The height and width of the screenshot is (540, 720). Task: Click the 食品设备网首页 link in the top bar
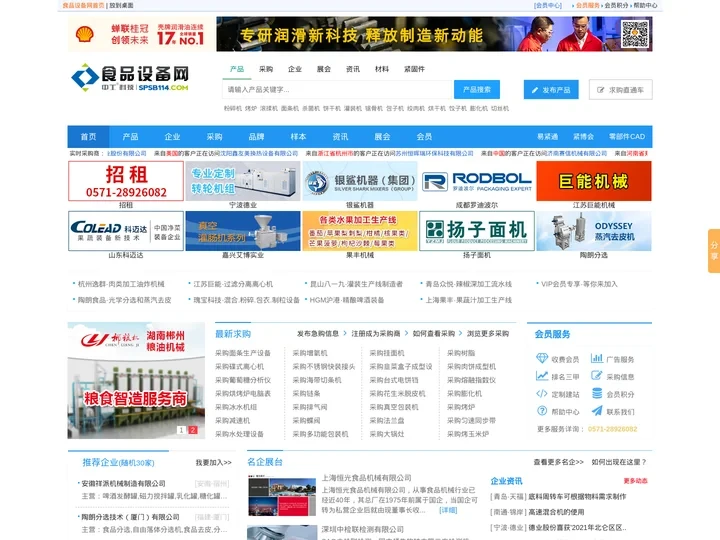[x=83, y=6]
